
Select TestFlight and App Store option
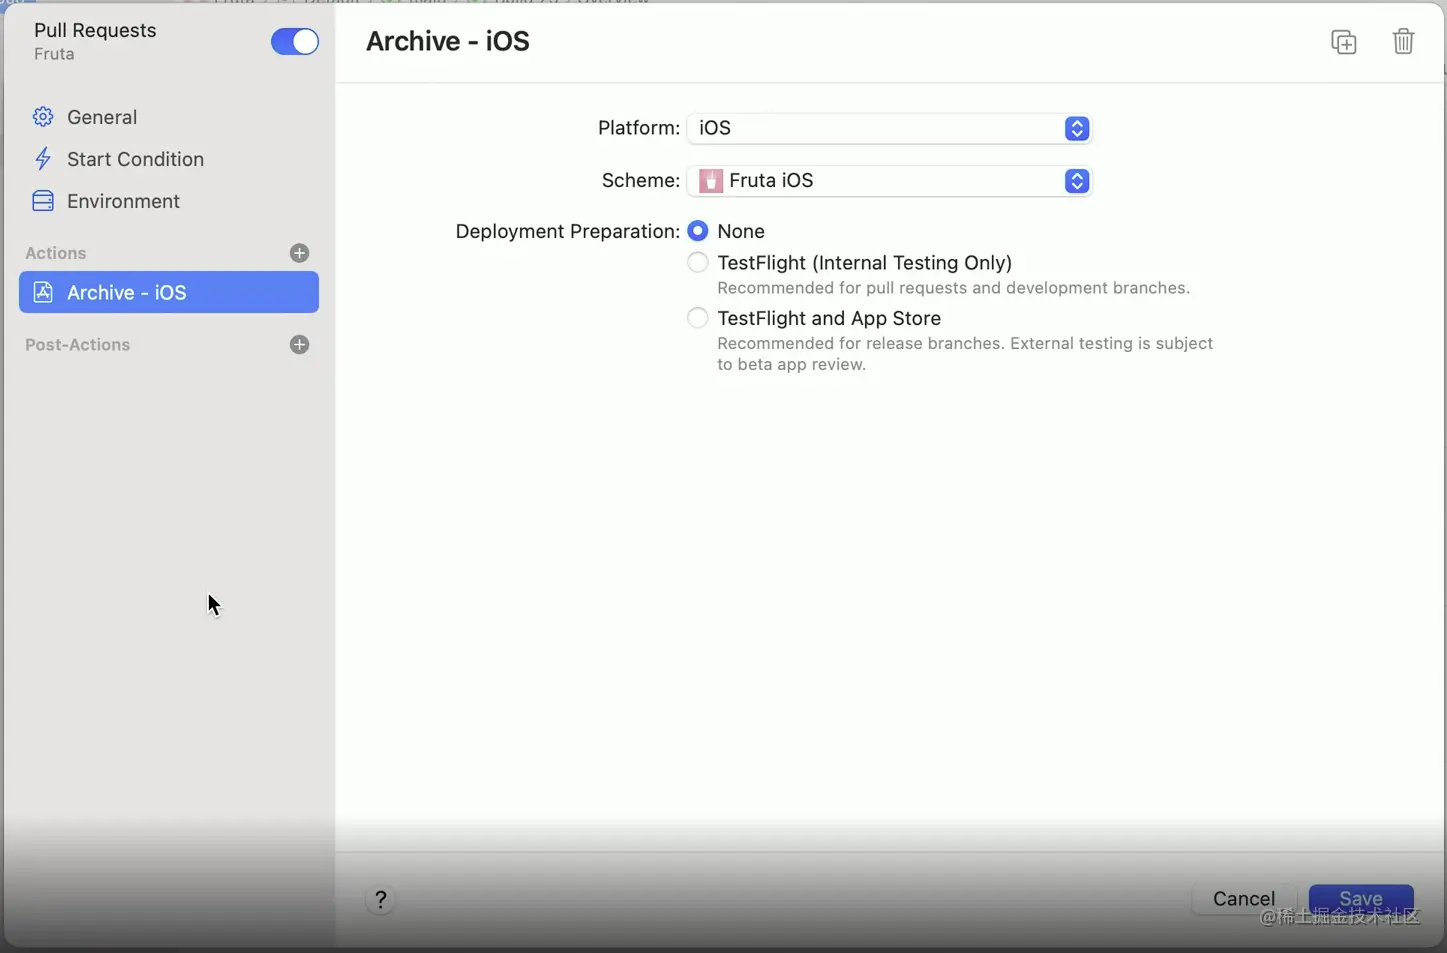tap(698, 318)
